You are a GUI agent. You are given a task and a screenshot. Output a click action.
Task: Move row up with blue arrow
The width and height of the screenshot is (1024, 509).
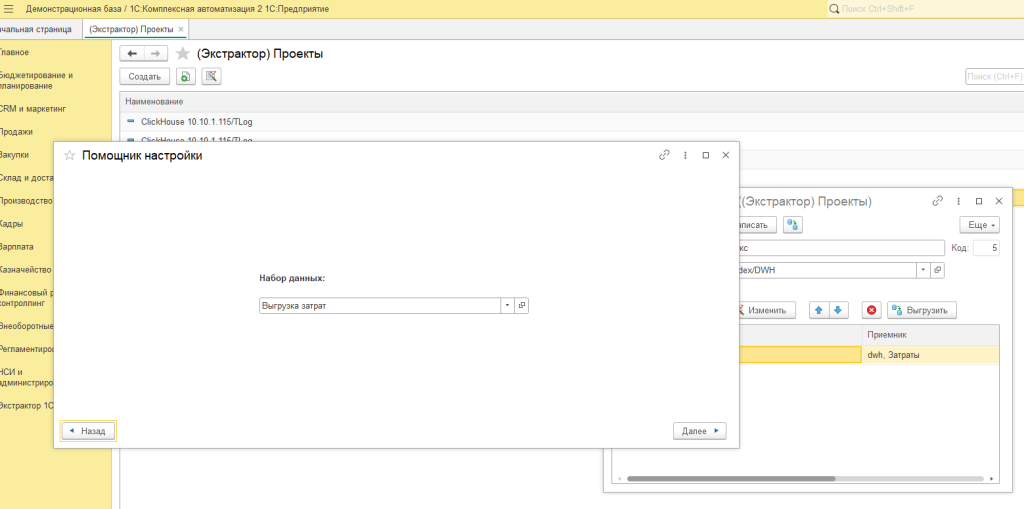click(x=819, y=310)
